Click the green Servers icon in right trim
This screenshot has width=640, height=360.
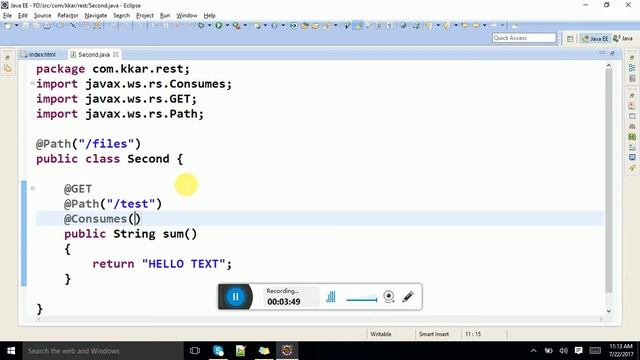pyautogui.click(x=632, y=136)
